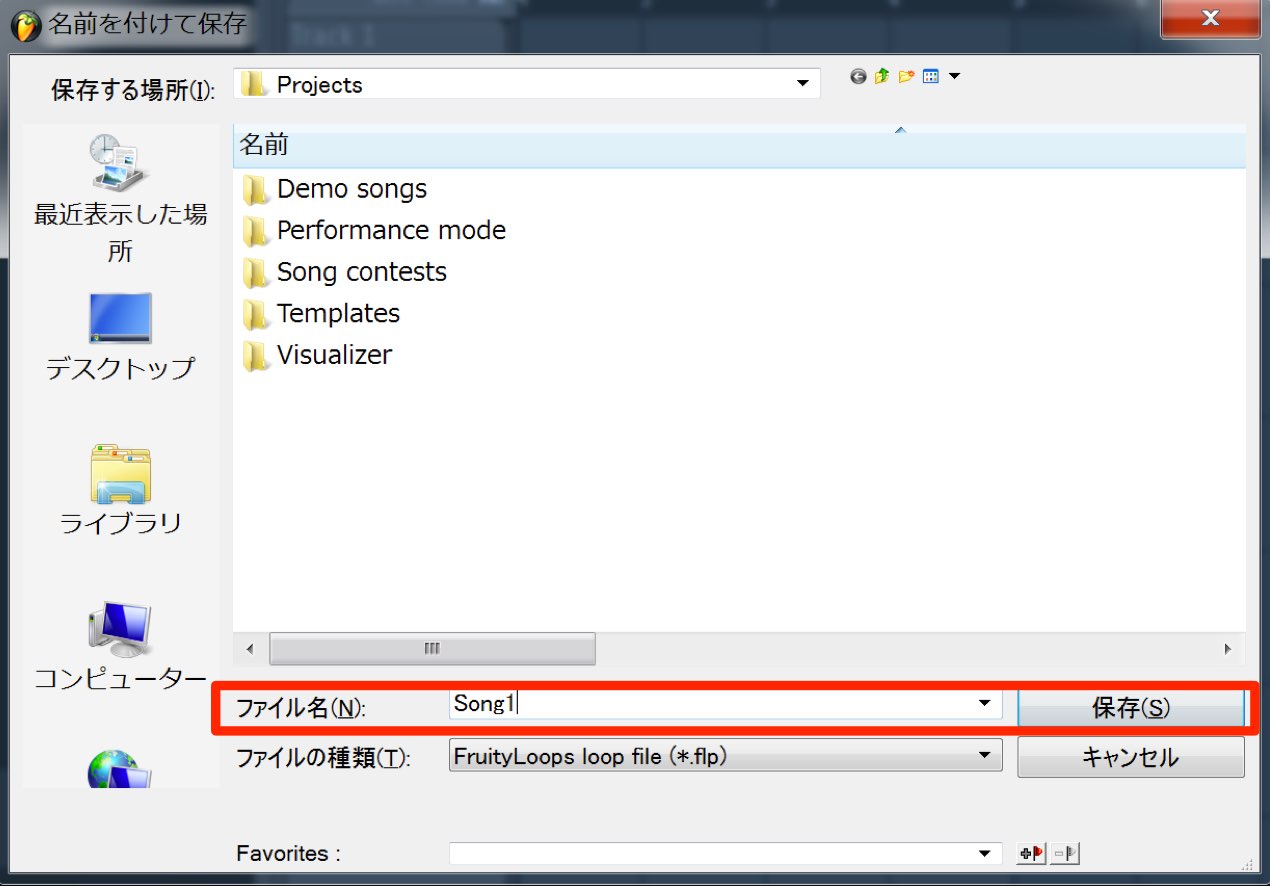
Task: Click the 保存(S) save button
Action: (1131, 708)
